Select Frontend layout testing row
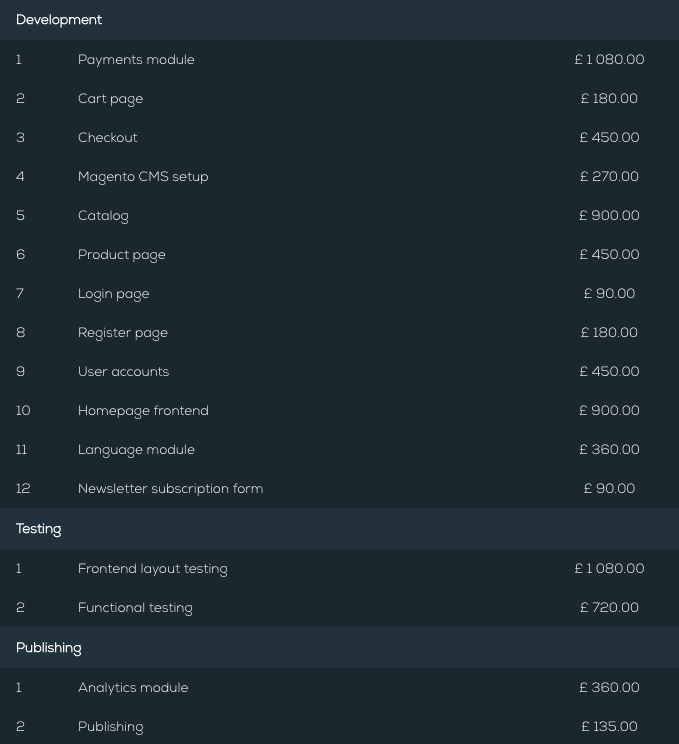Screen dimensions: 679x744 (x=152, y=569)
